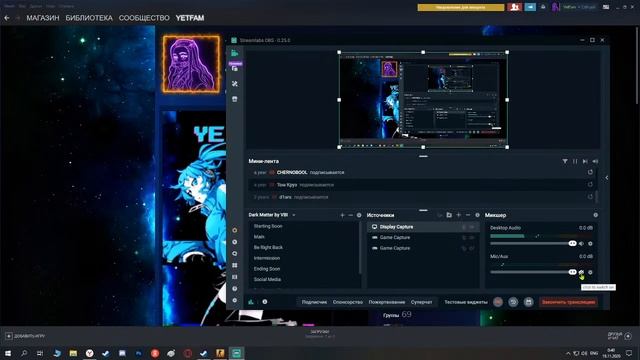Remove the selected source

[468, 215]
